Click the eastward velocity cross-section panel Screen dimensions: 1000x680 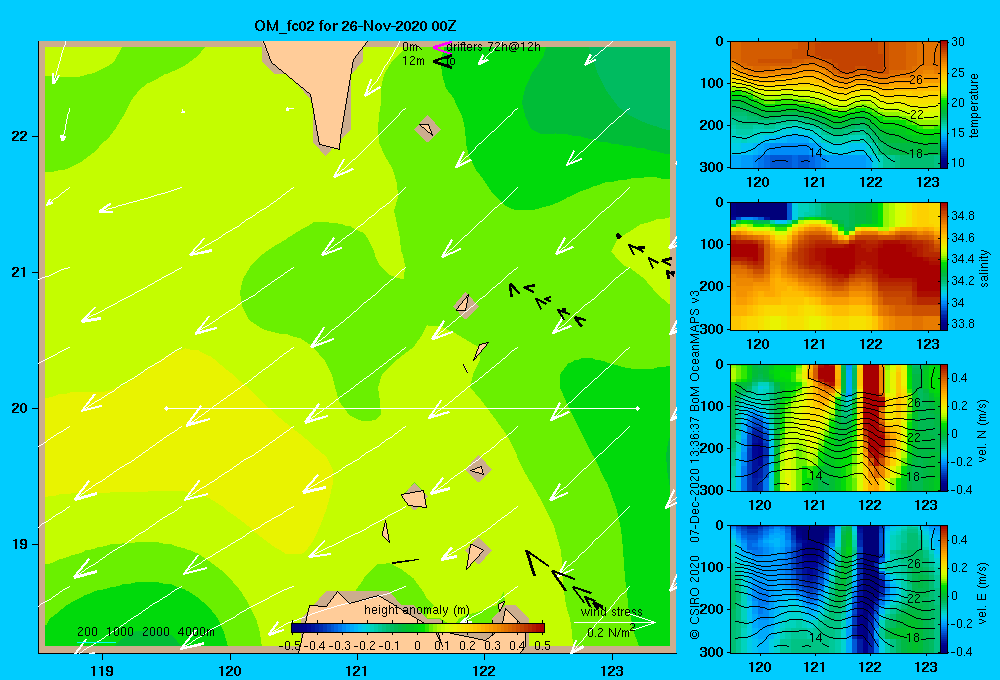(x=835, y=589)
